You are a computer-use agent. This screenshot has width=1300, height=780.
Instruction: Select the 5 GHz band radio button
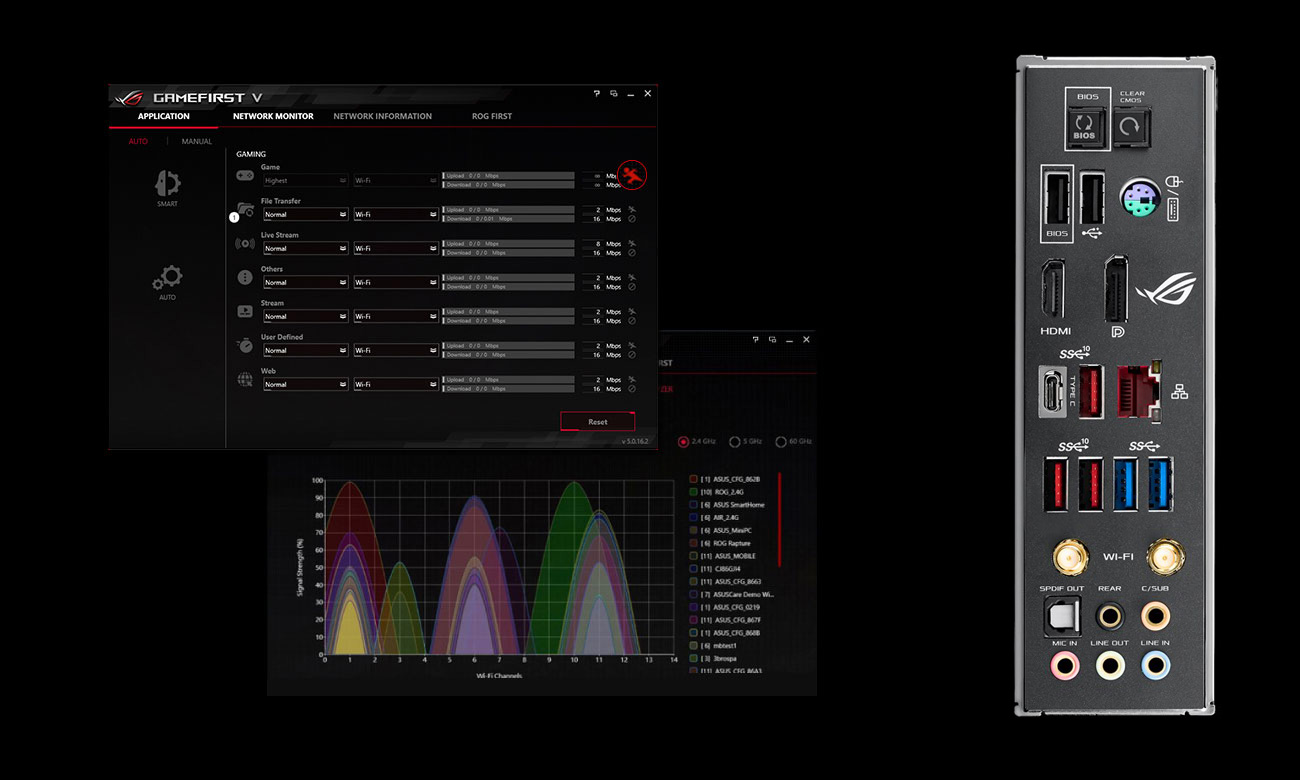point(734,441)
